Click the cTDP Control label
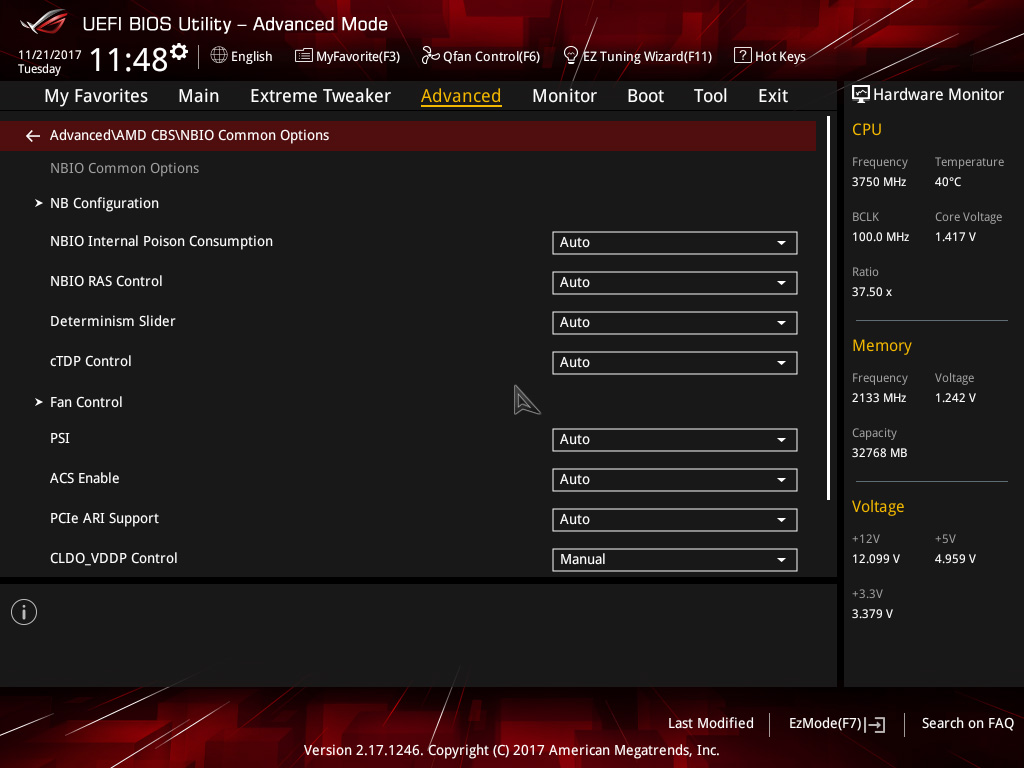 (x=91, y=361)
